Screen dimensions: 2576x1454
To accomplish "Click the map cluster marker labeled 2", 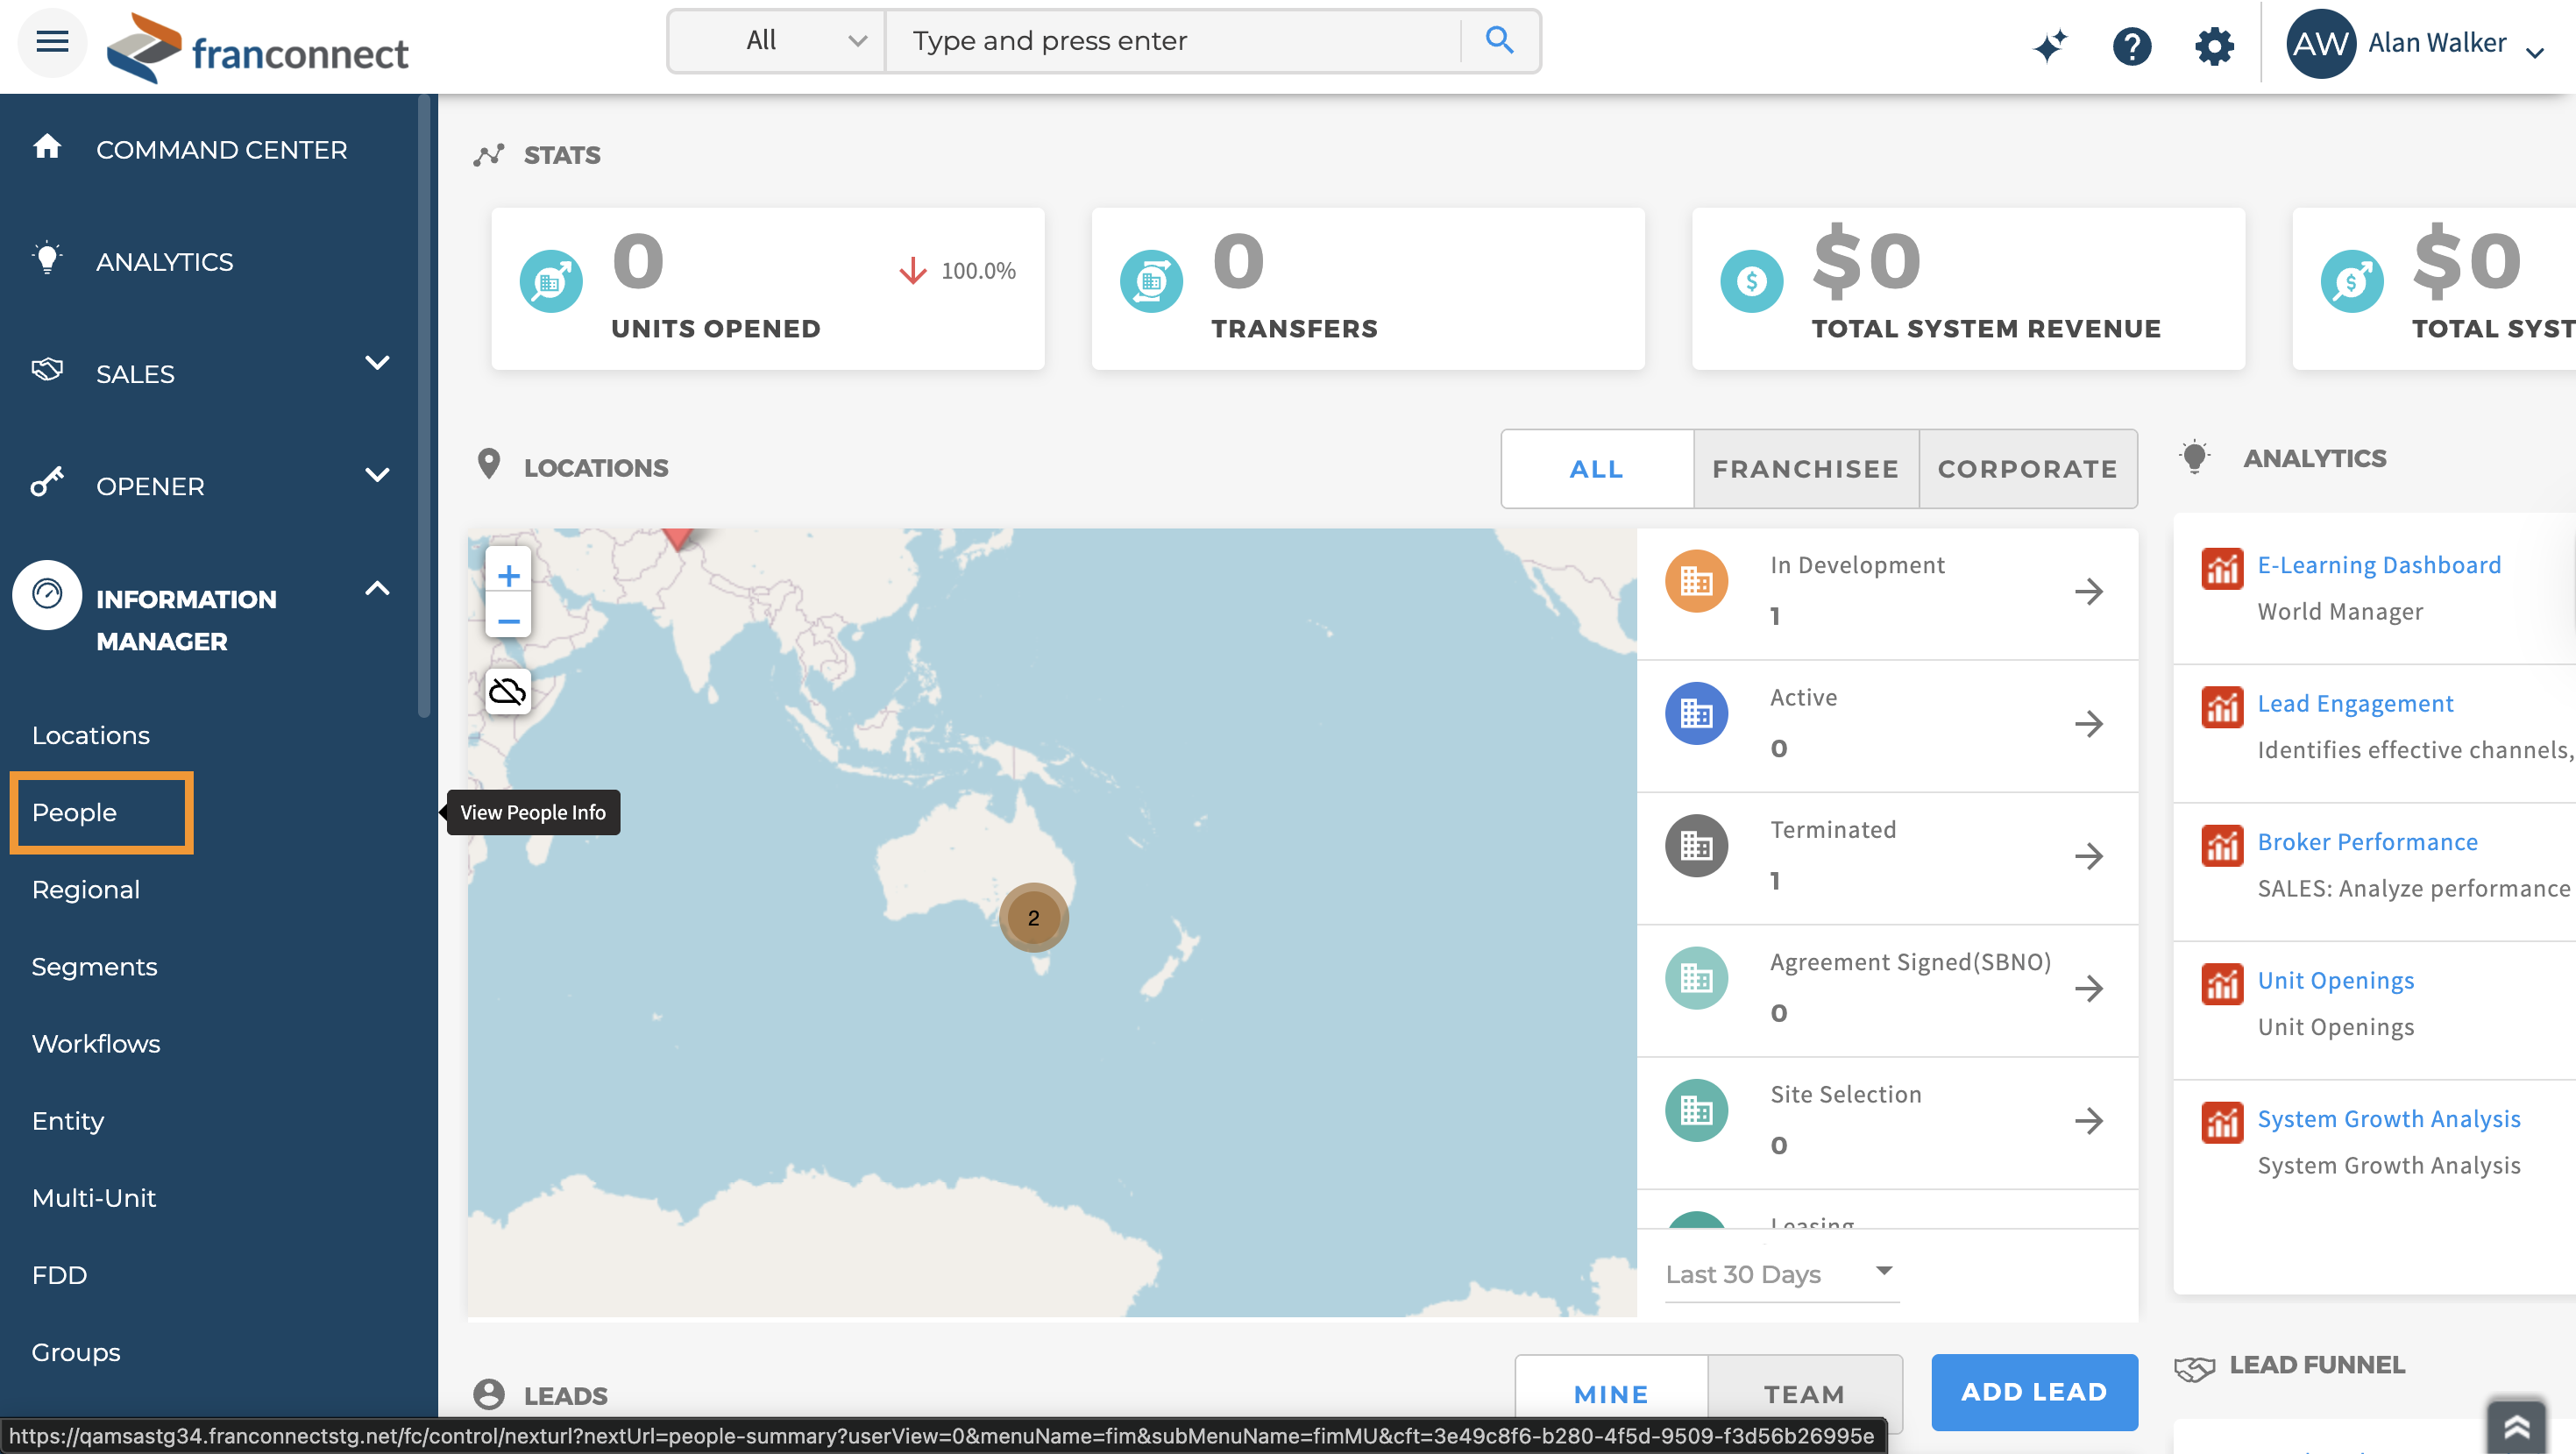I will 1033,917.
